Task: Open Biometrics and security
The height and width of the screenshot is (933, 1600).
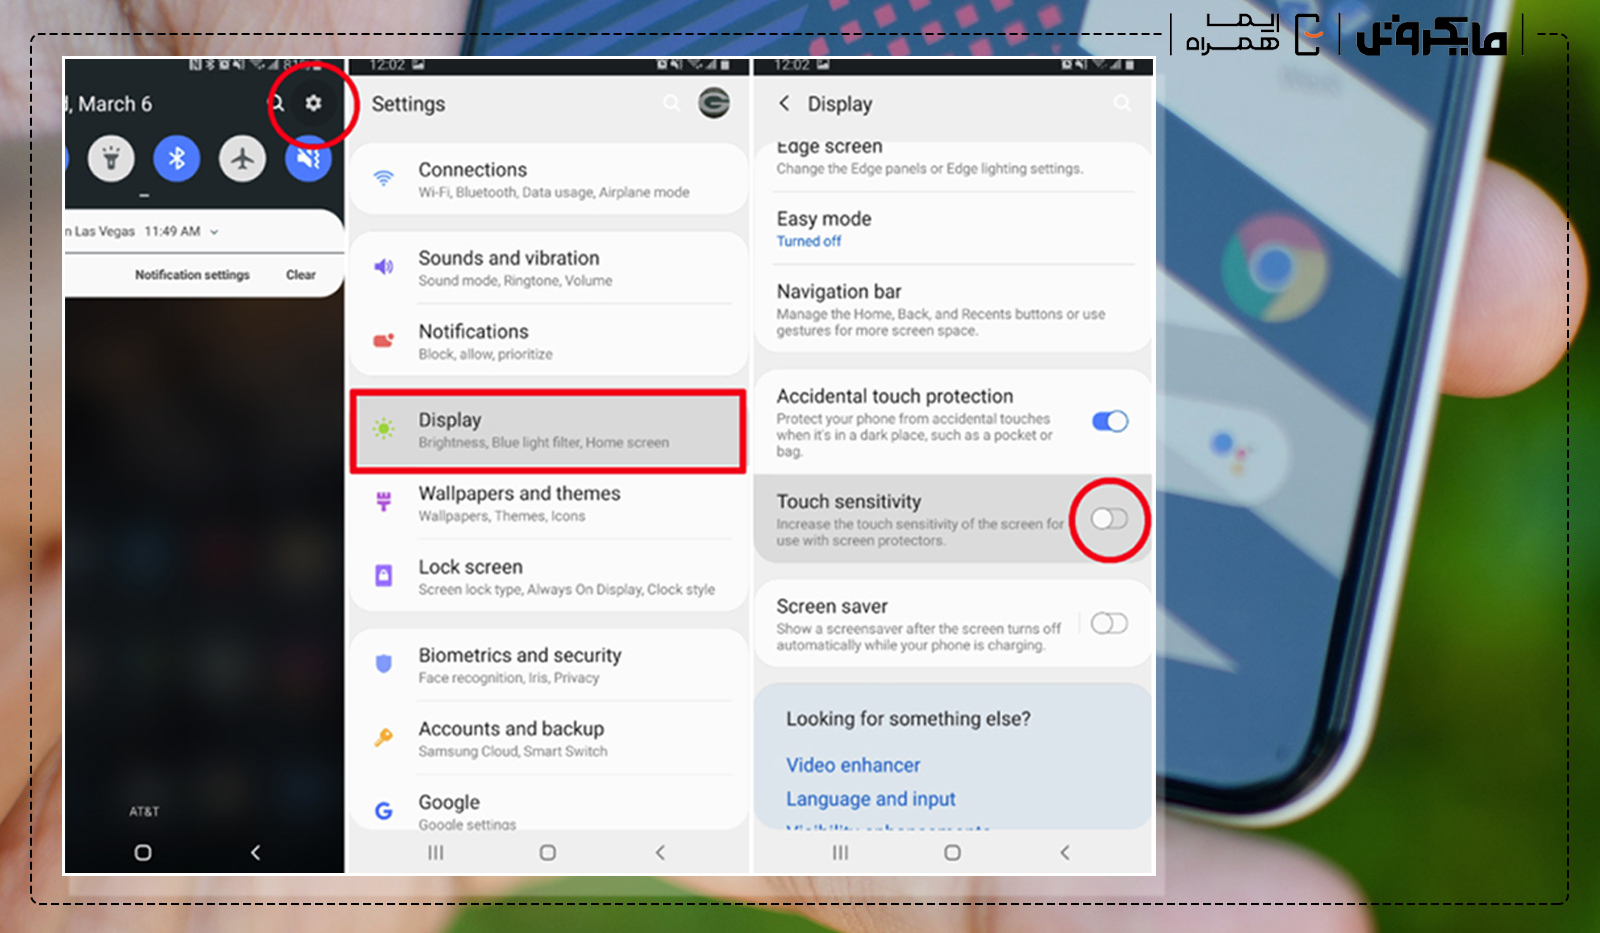Action: (549, 665)
